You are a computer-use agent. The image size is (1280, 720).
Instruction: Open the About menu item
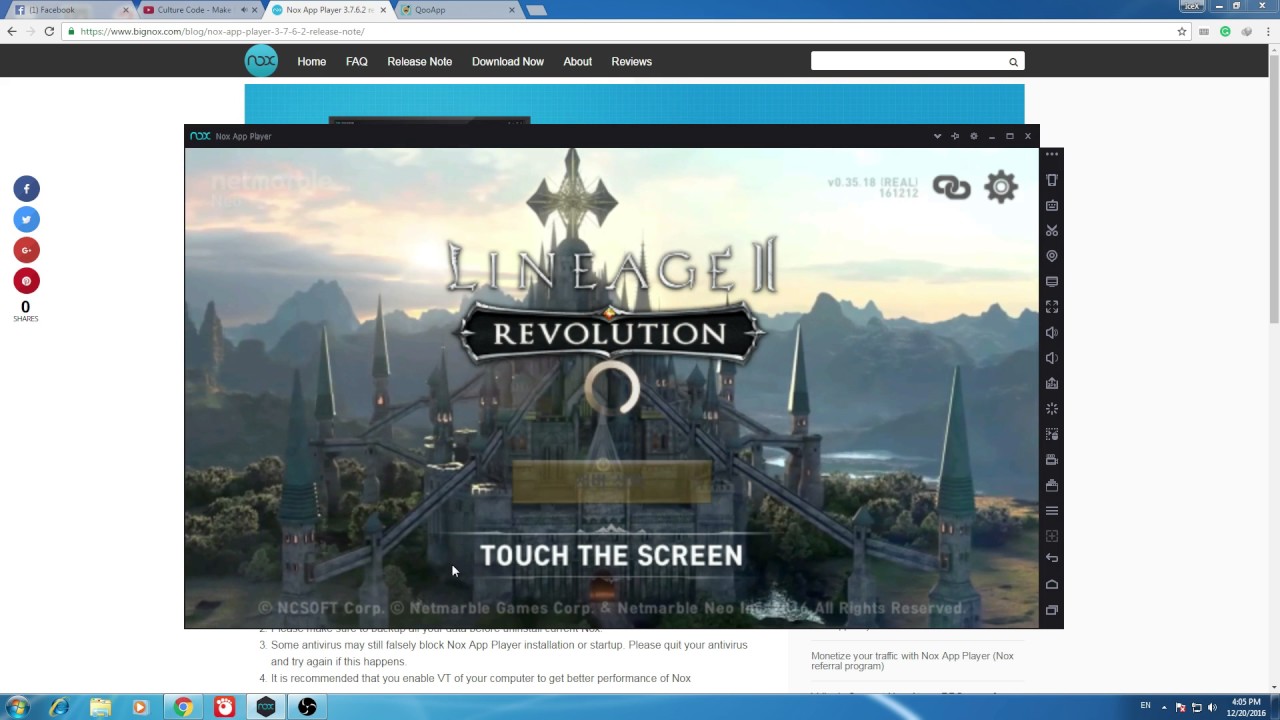[x=577, y=61]
